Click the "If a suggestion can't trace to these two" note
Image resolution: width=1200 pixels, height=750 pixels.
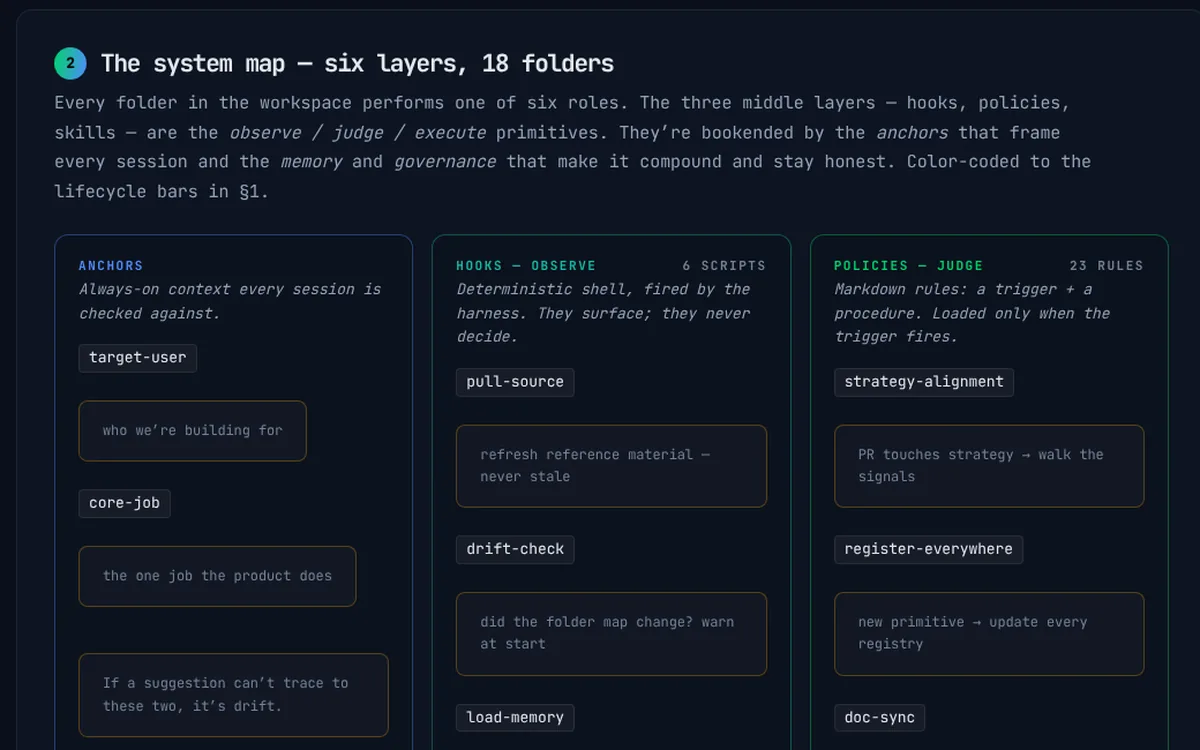click(234, 695)
